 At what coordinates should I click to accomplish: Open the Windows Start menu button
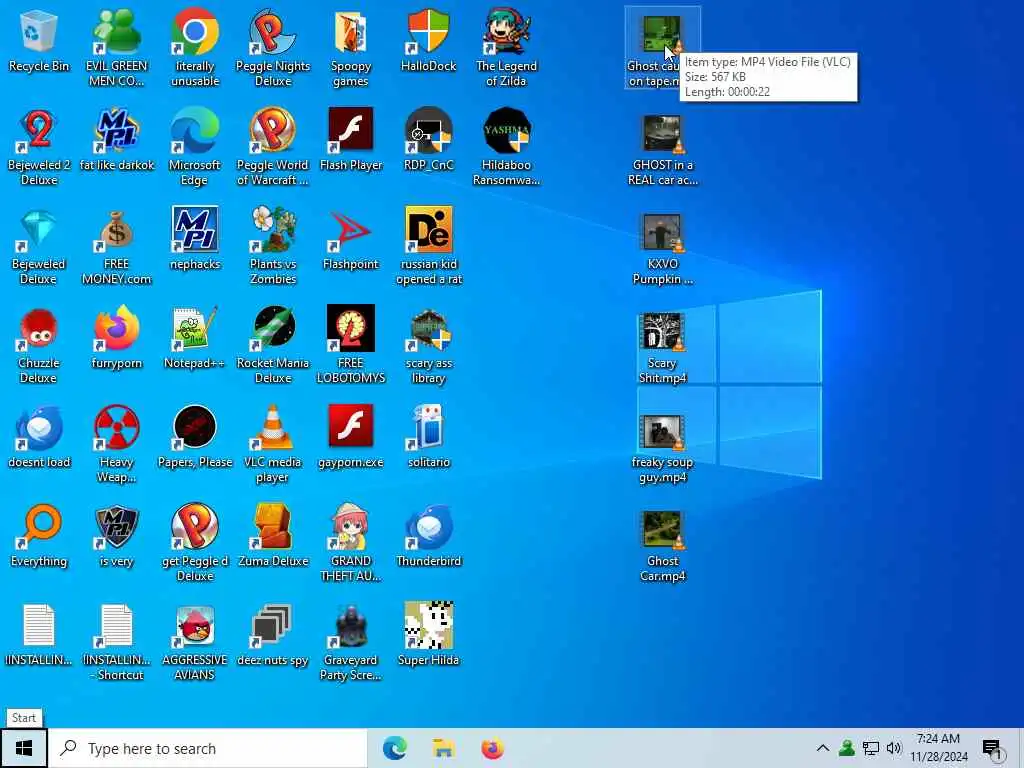[24, 748]
